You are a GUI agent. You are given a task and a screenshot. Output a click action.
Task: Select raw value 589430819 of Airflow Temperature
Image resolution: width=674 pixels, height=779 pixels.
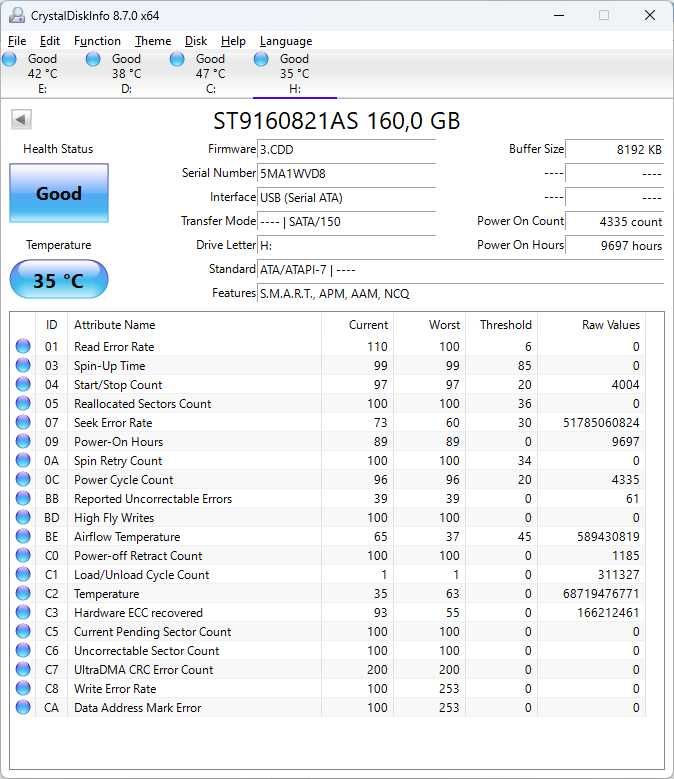click(x=608, y=537)
